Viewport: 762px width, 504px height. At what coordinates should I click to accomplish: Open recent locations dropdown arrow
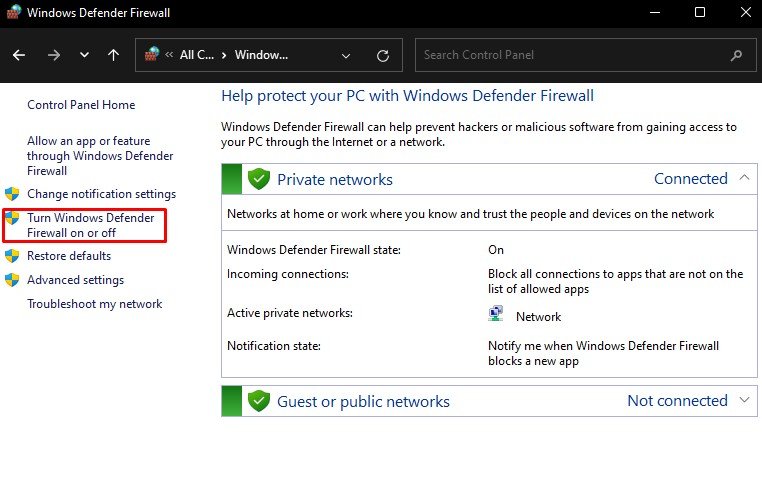84,55
